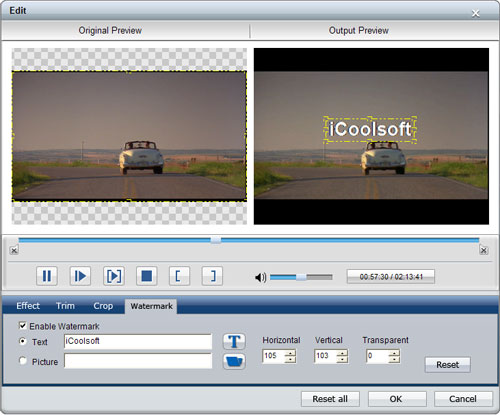Viewport: 500px width, 415px height.
Task: Click the Original Preview header
Action: click(x=110, y=30)
